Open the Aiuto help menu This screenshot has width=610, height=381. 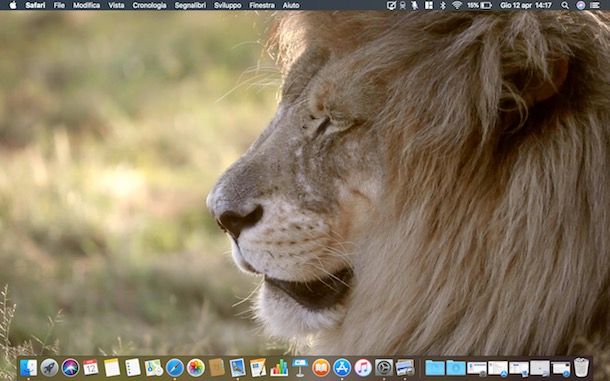click(291, 5)
